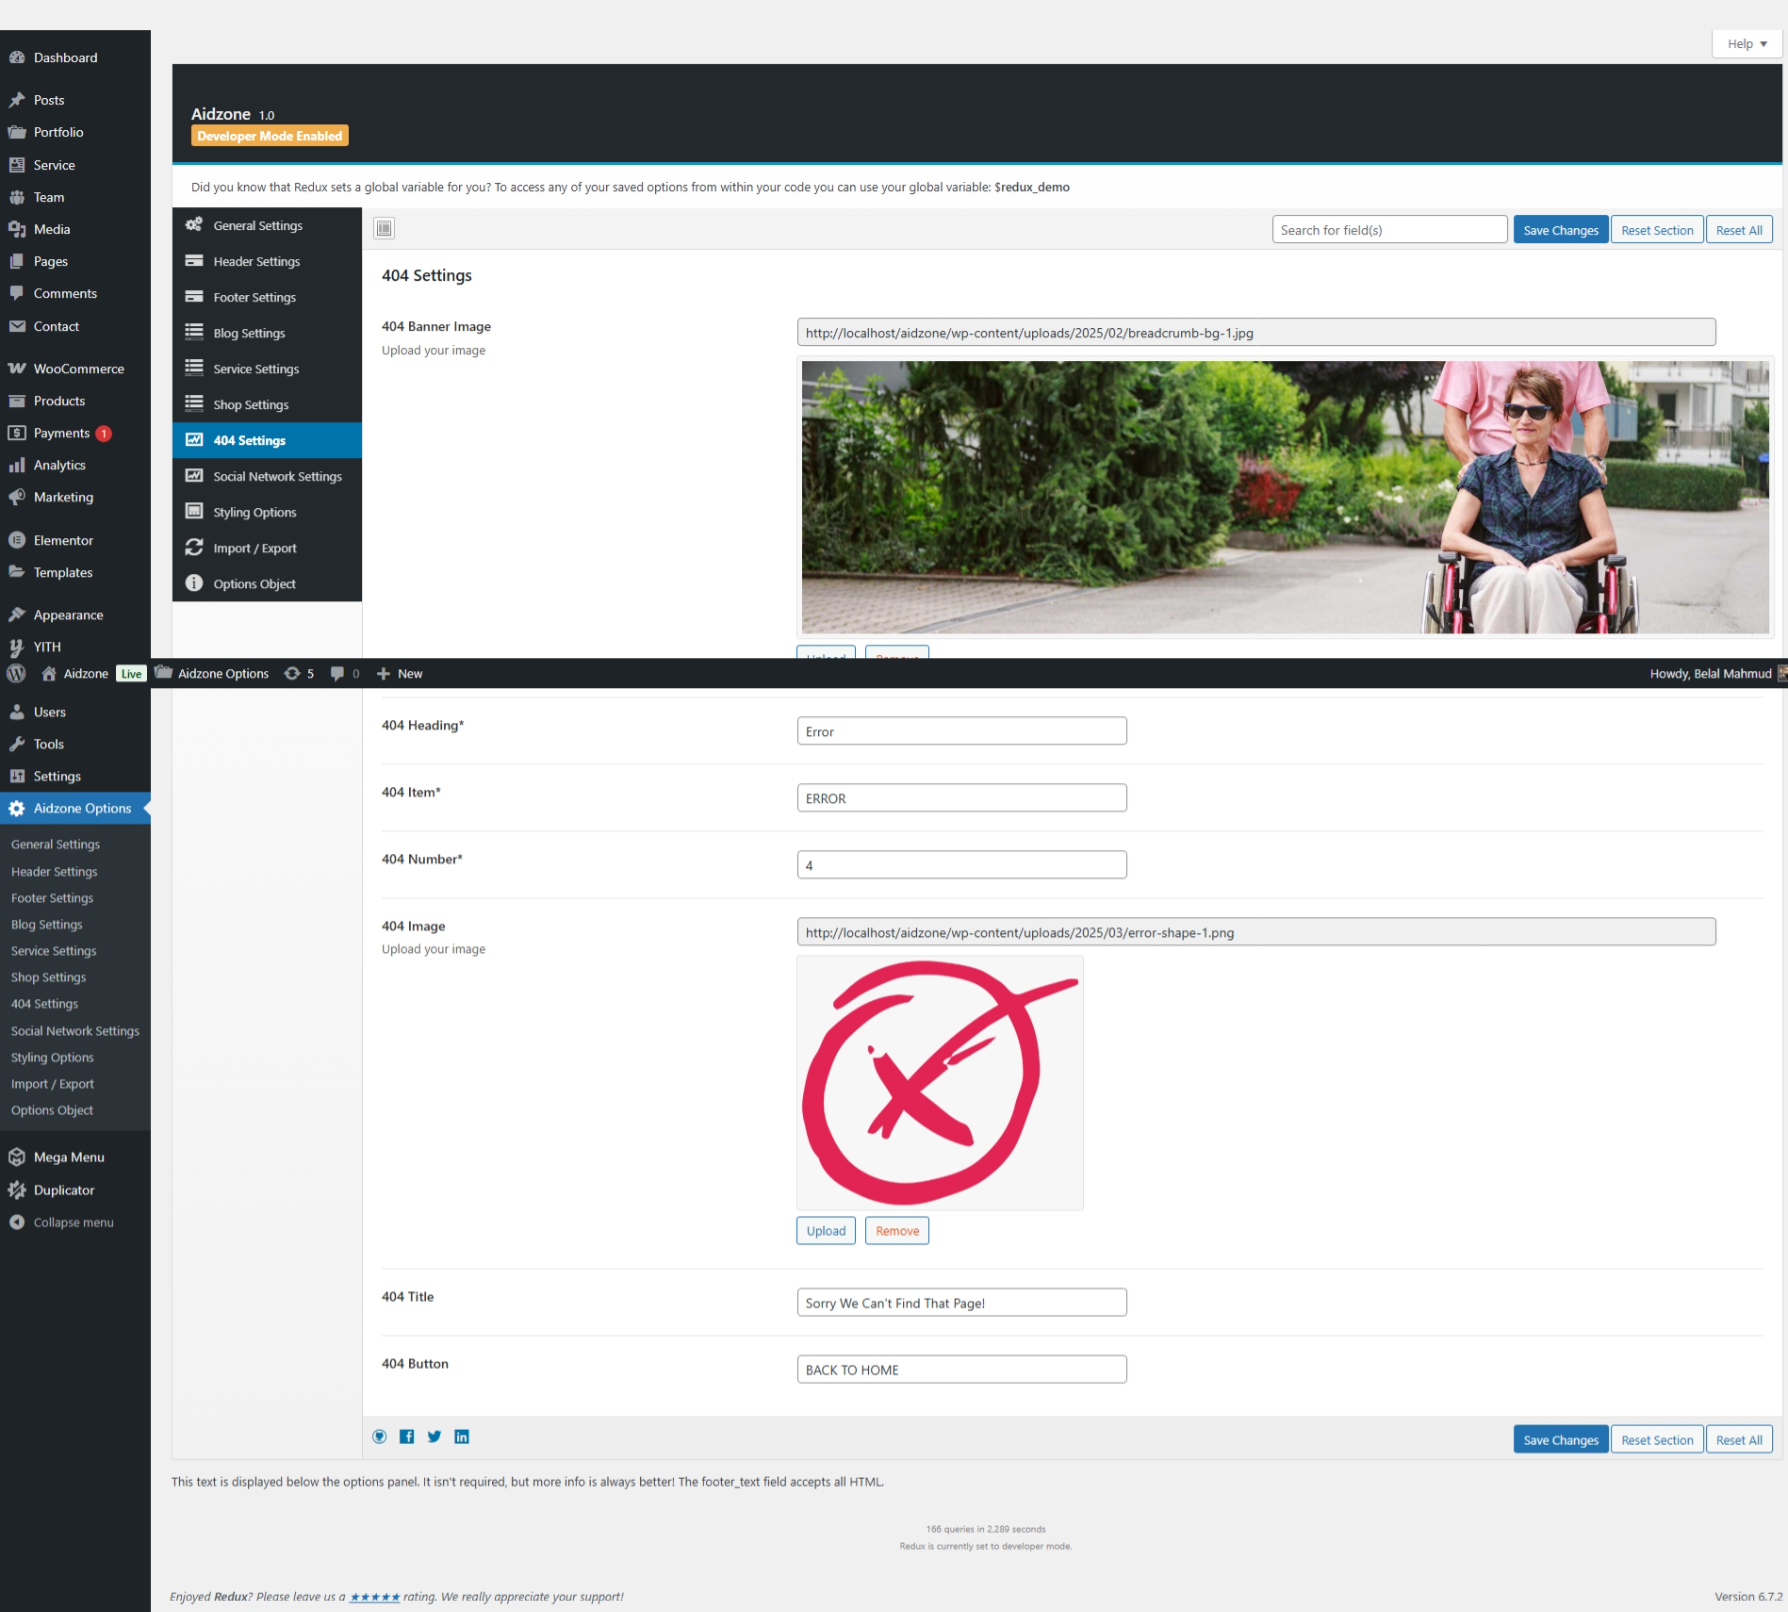The image size is (1788, 1612).
Task: Click the updates icon in admin bar
Action: pos(298,674)
